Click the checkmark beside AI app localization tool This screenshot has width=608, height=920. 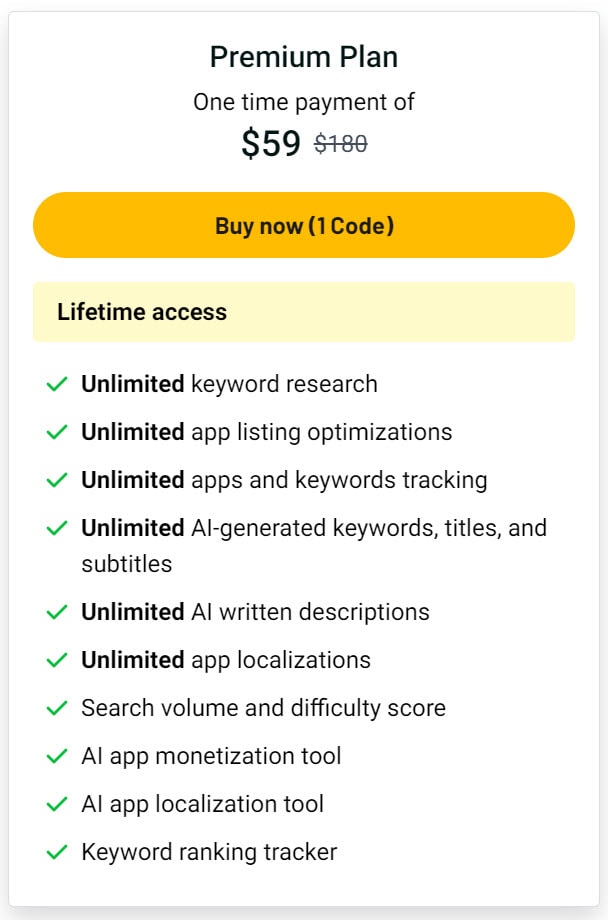tap(57, 804)
